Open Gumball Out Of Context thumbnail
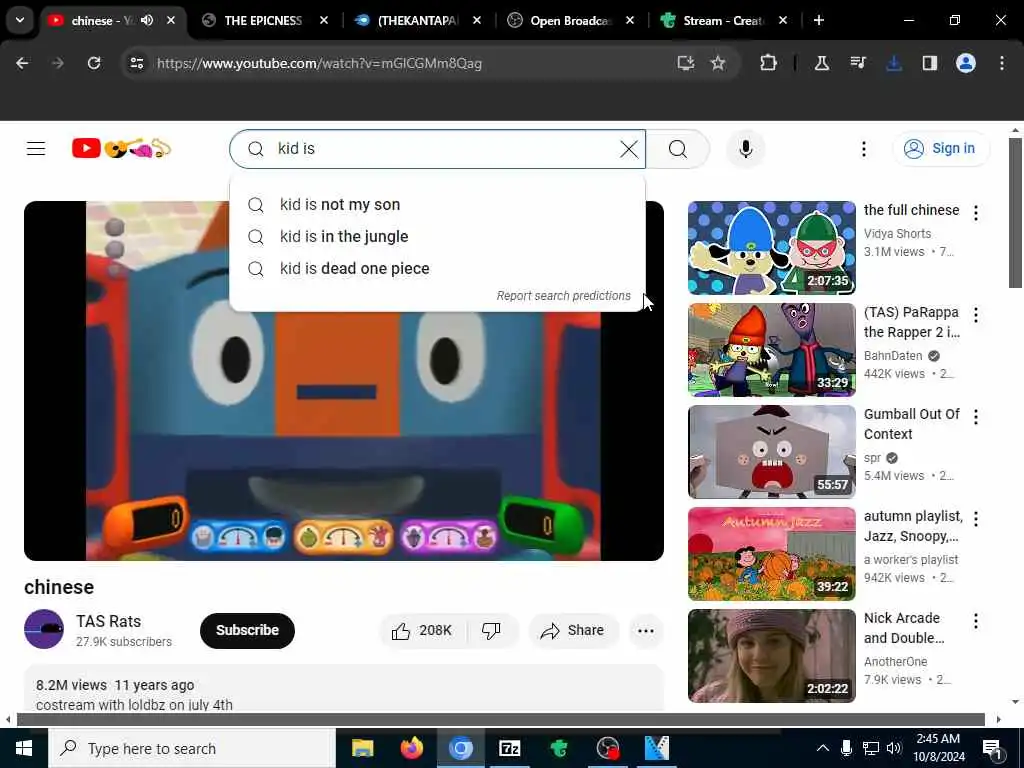The height and width of the screenshot is (768, 1024). tap(771, 451)
